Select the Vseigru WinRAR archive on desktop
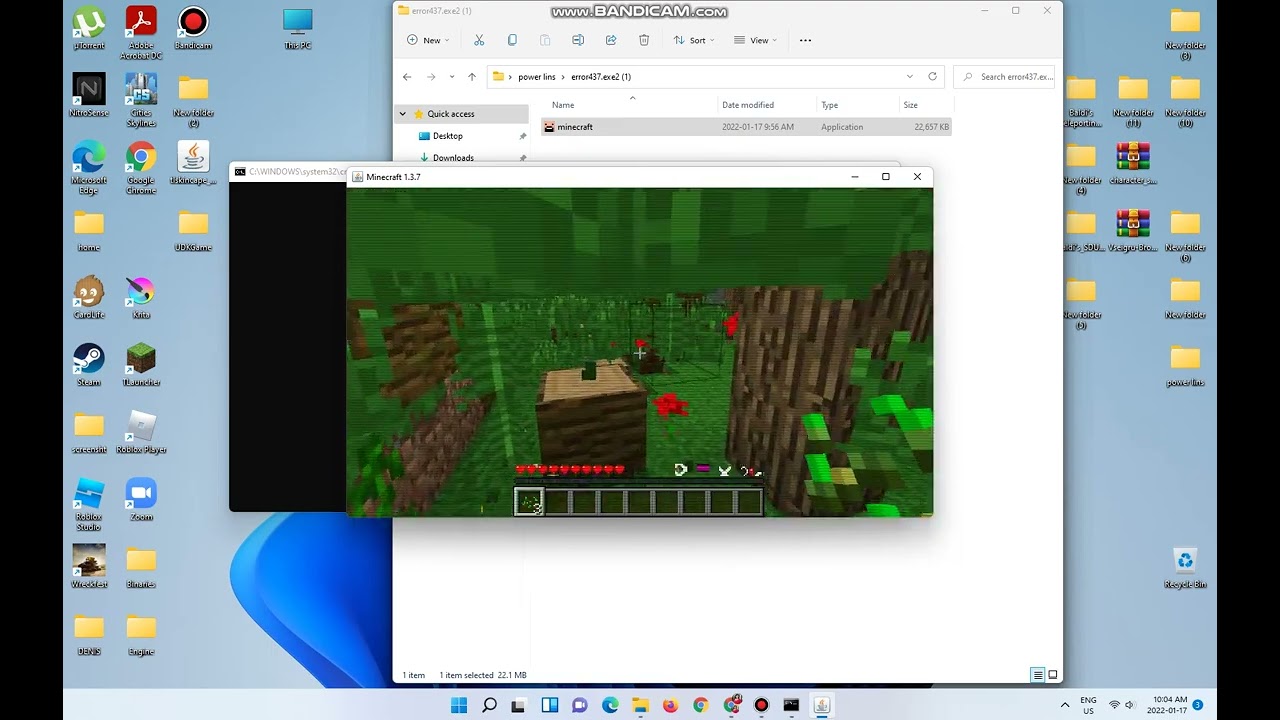The height and width of the screenshot is (720, 1280). [1133, 229]
